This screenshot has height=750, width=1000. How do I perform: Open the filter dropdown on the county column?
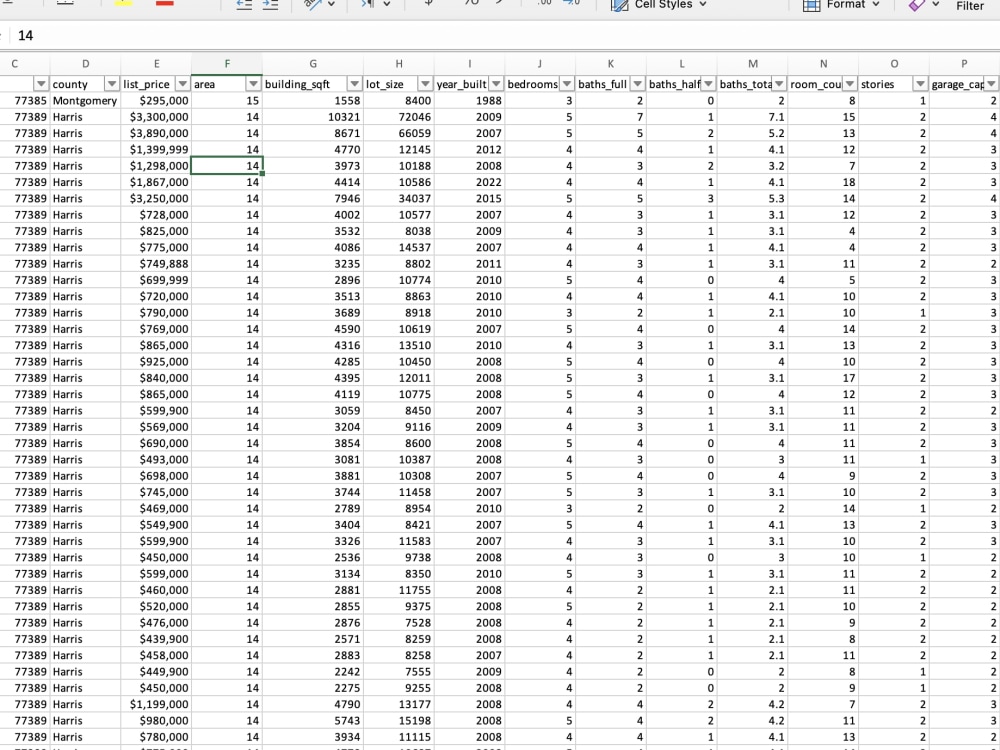click(x=111, y=84)
